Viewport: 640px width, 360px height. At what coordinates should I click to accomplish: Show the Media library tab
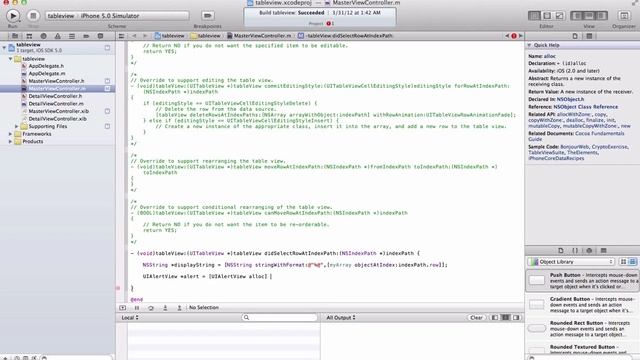(603, 251)
